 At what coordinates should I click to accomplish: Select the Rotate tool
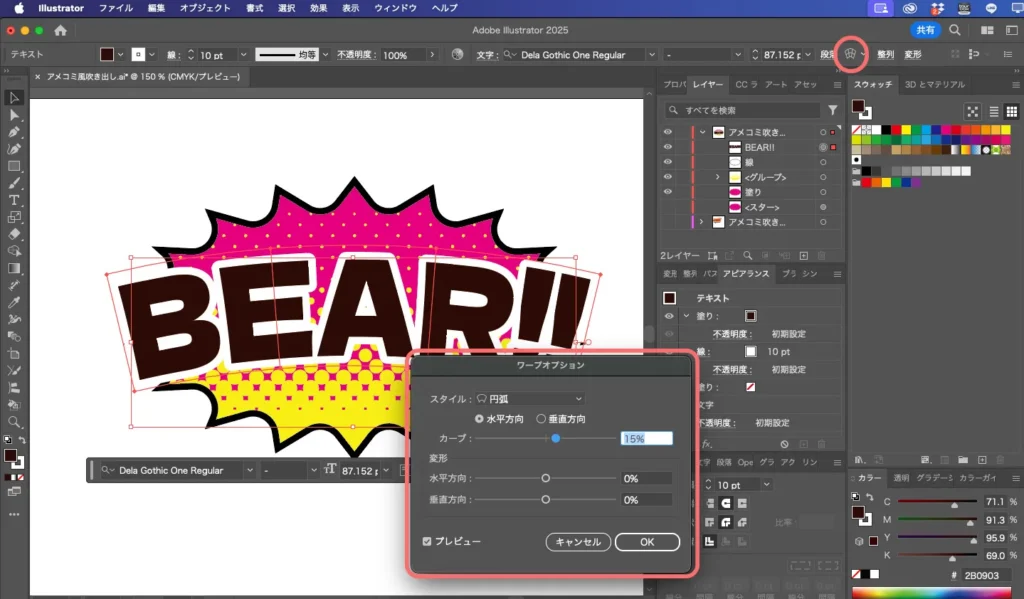click(x=14, y=216)
